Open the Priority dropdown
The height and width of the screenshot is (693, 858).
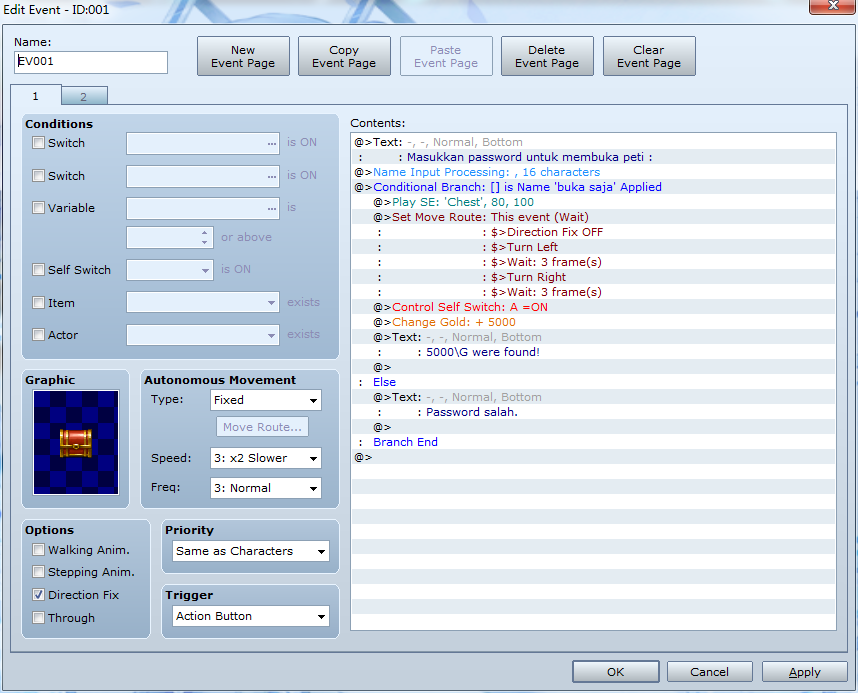coord(251,551)
